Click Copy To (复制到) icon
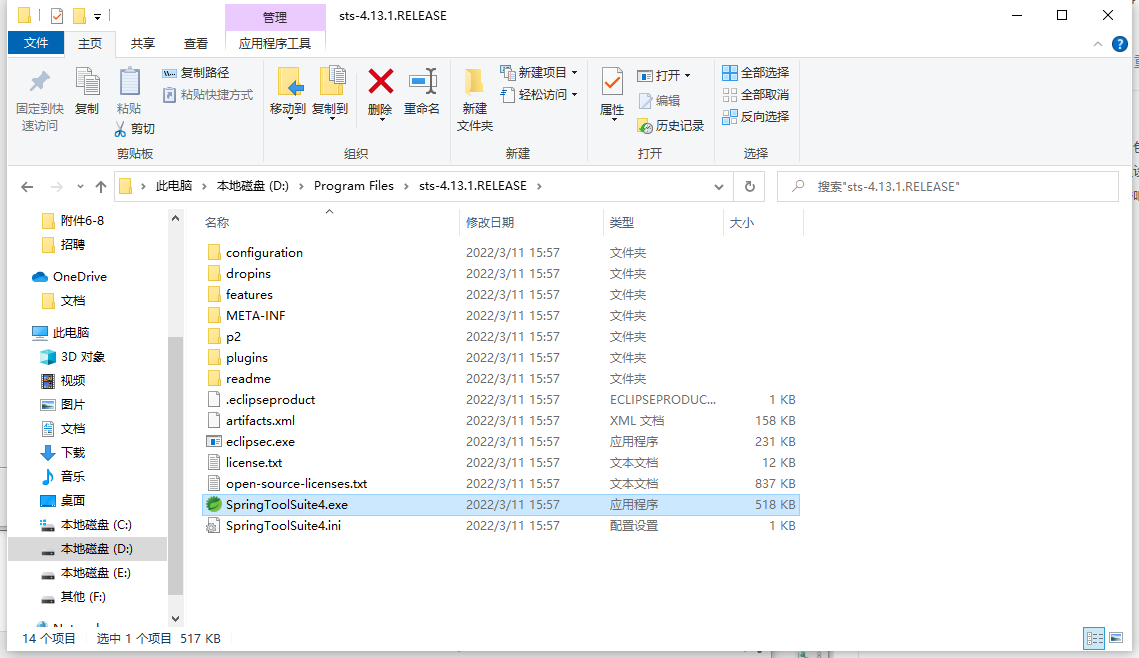Screen dimensions: 1139x658 331,83
